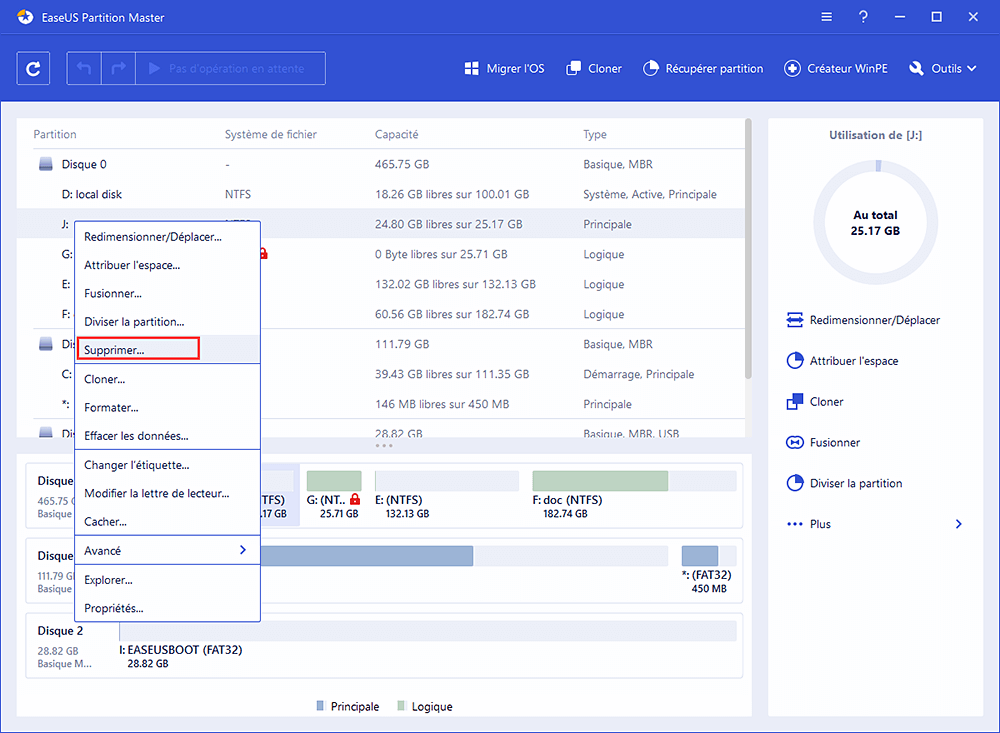Choose Redimensionner/Déplacer in the context menu

[167, 237]
